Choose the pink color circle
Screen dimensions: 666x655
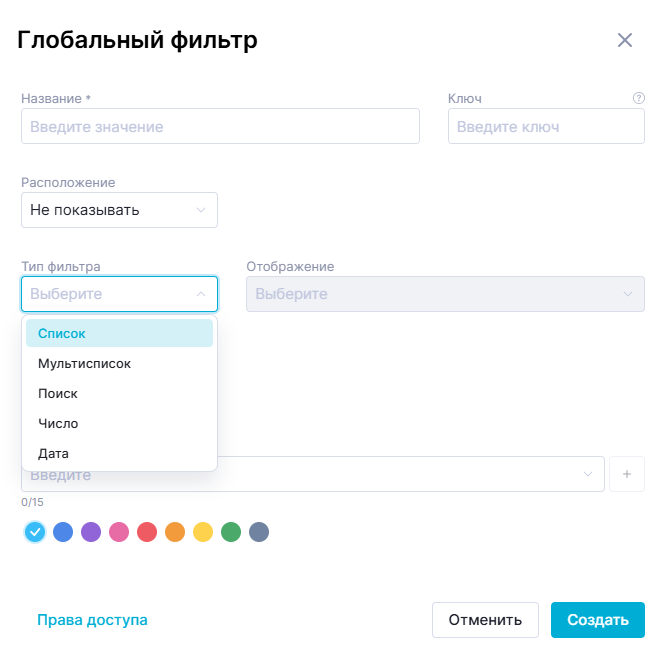tap(119, 532)
